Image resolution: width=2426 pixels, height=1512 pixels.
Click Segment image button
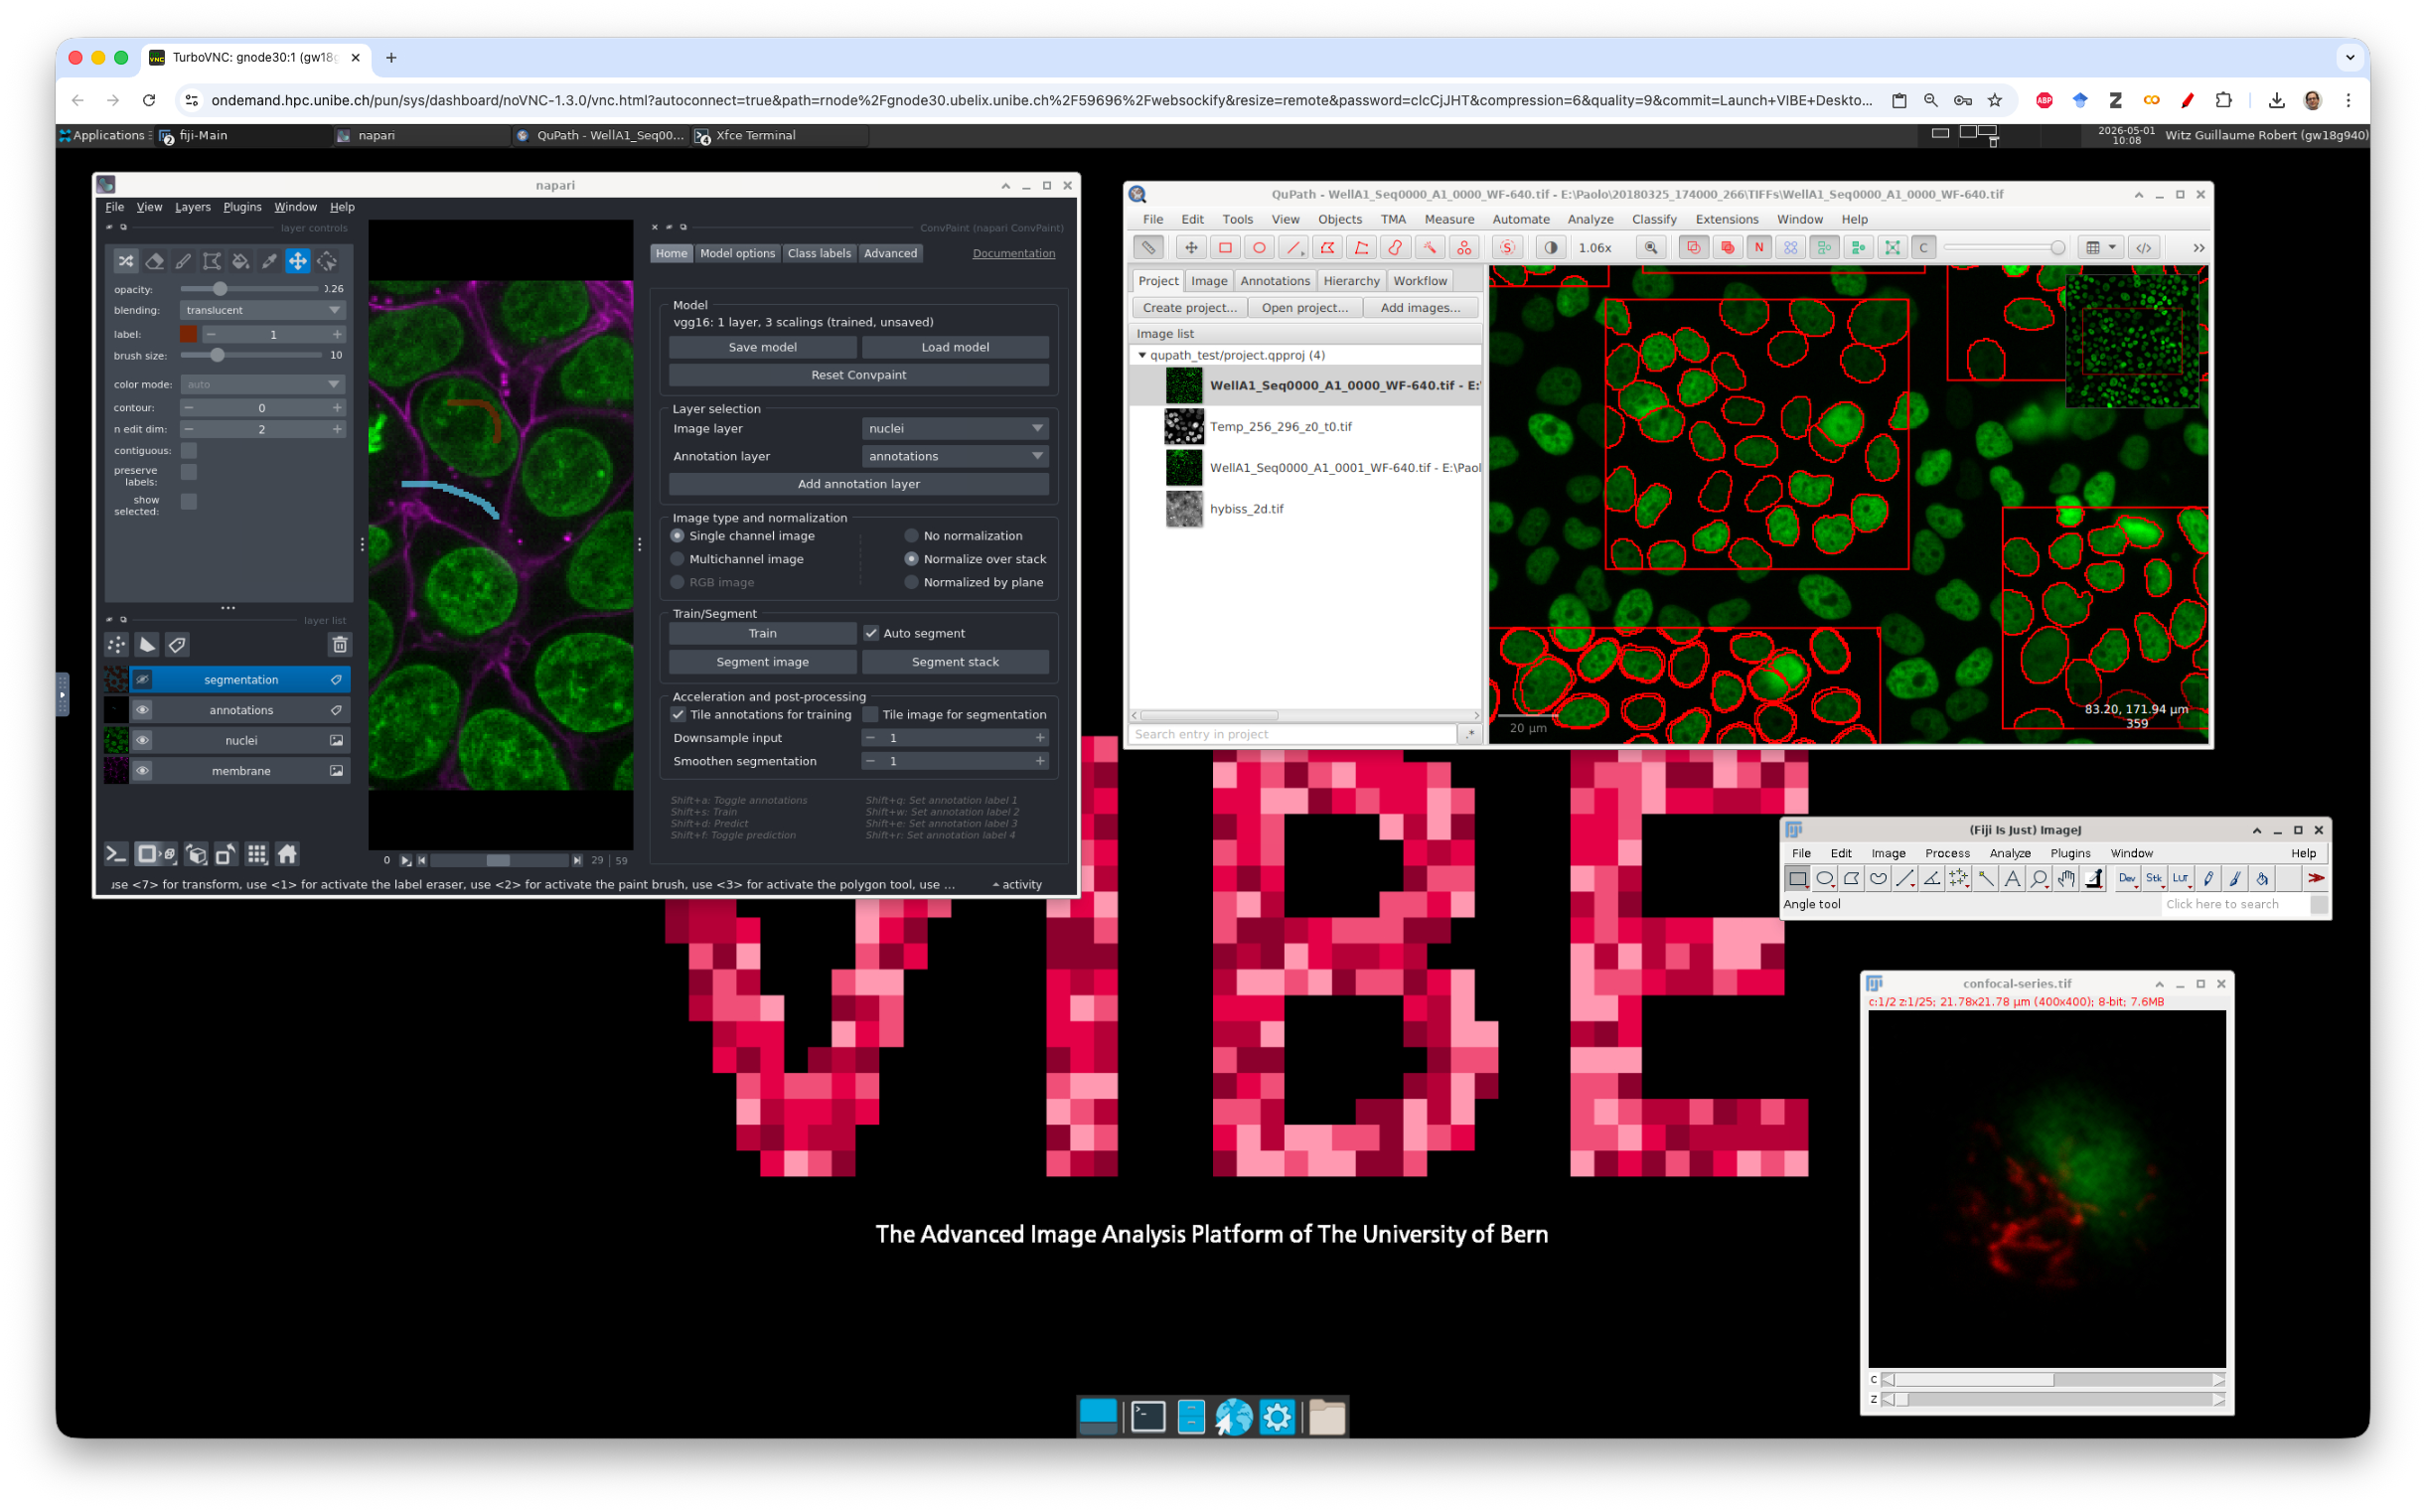click(x=762, y=662)
